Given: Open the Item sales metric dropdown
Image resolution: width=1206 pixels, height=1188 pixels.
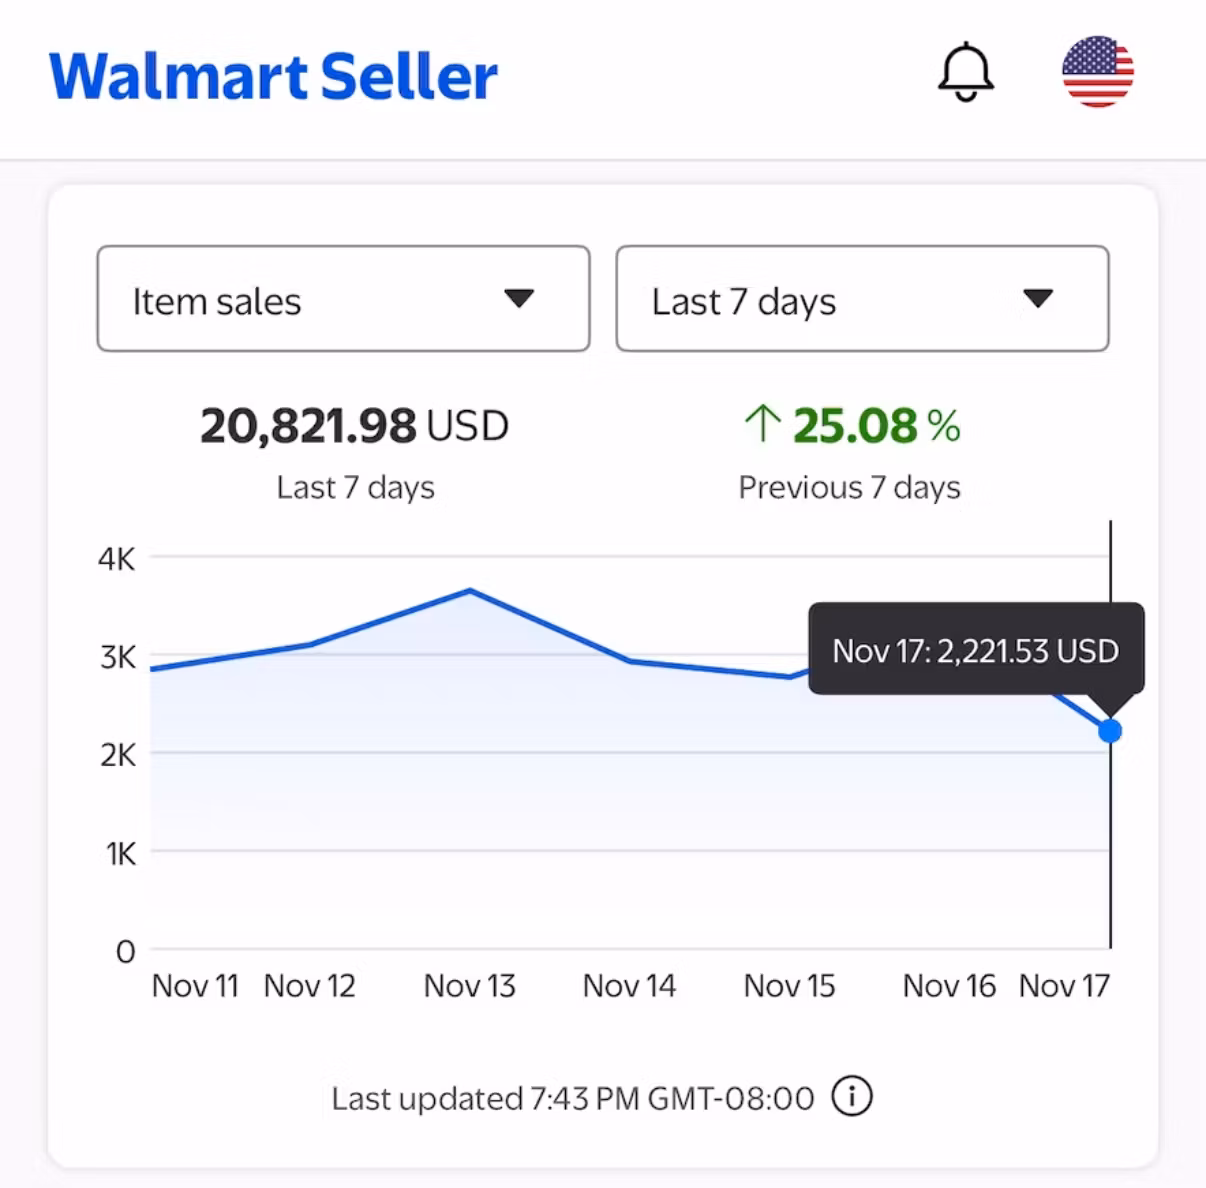Looking at the screenshot, I should point(343,299).
